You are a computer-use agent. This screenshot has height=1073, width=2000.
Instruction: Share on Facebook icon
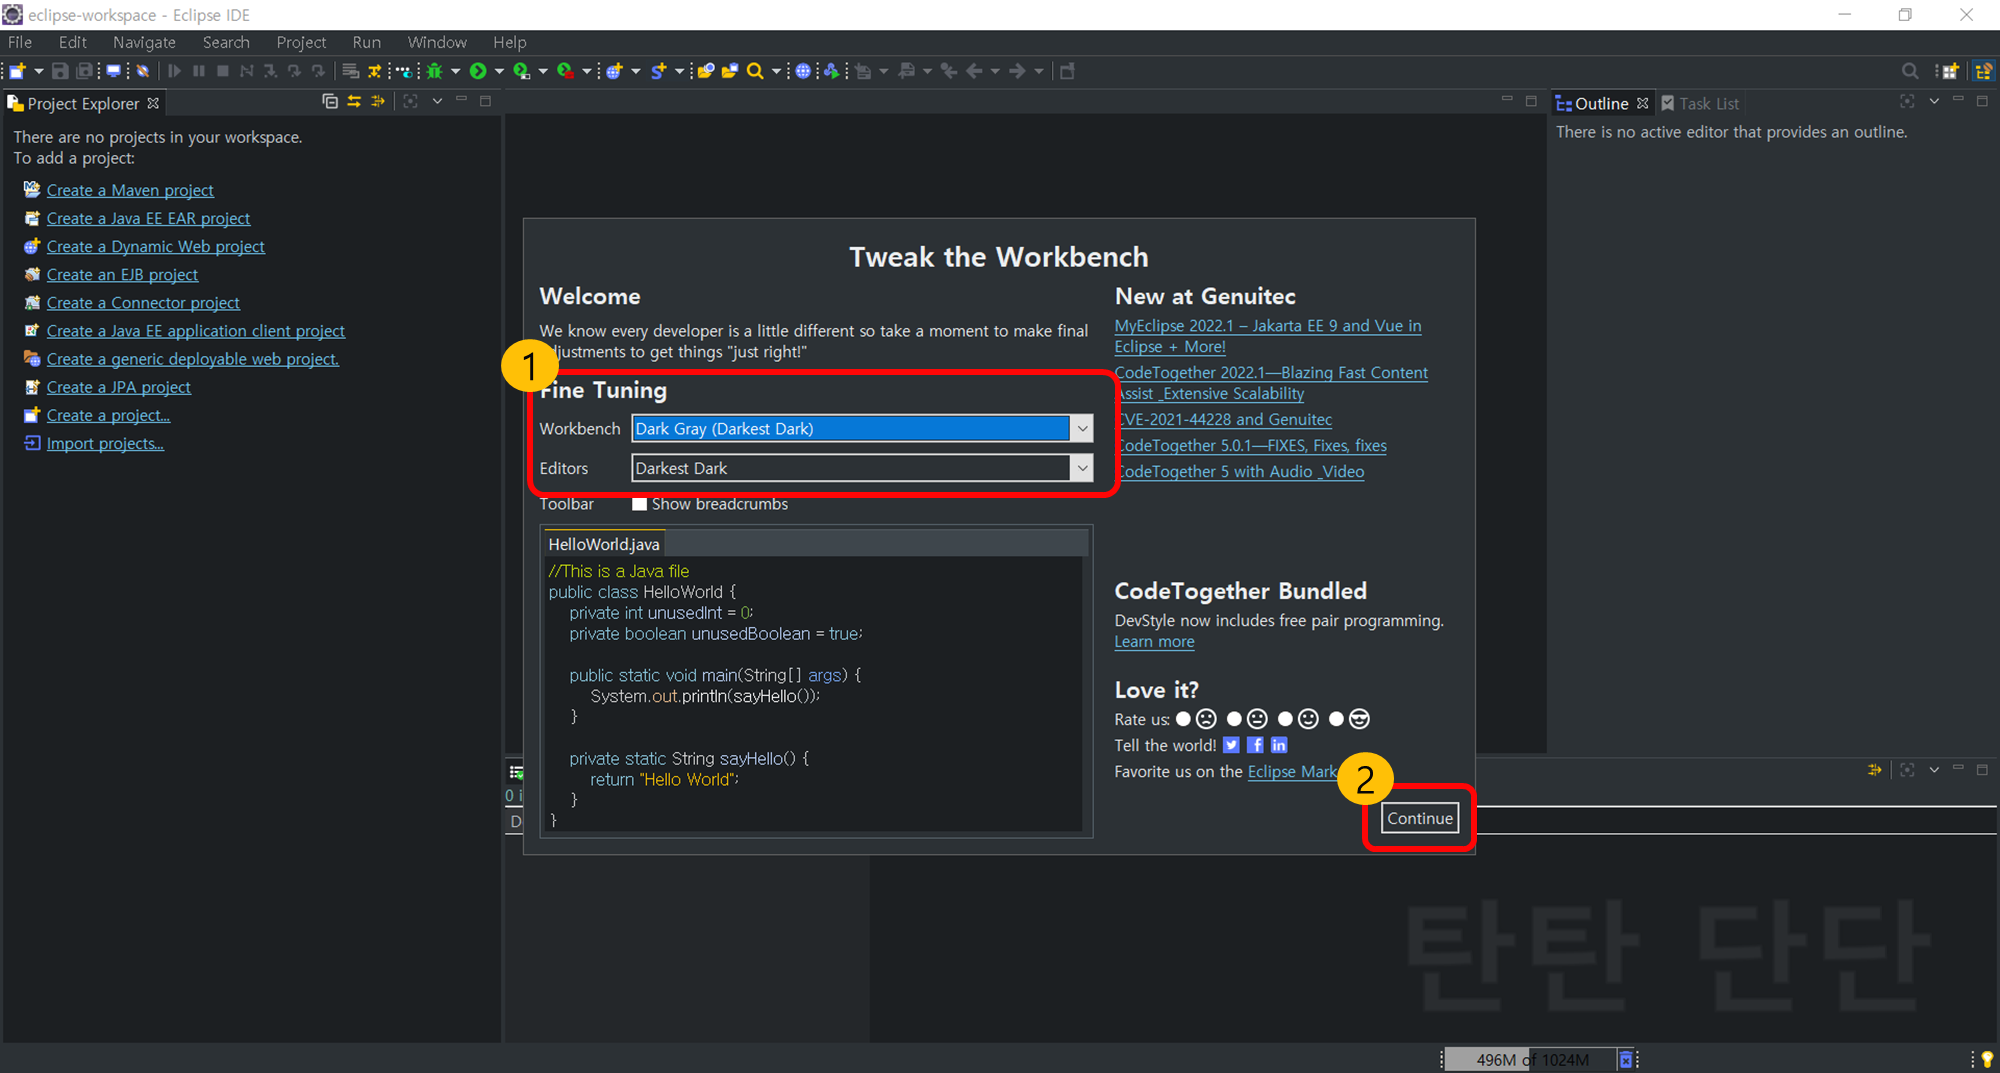(x=1255, y=745)
